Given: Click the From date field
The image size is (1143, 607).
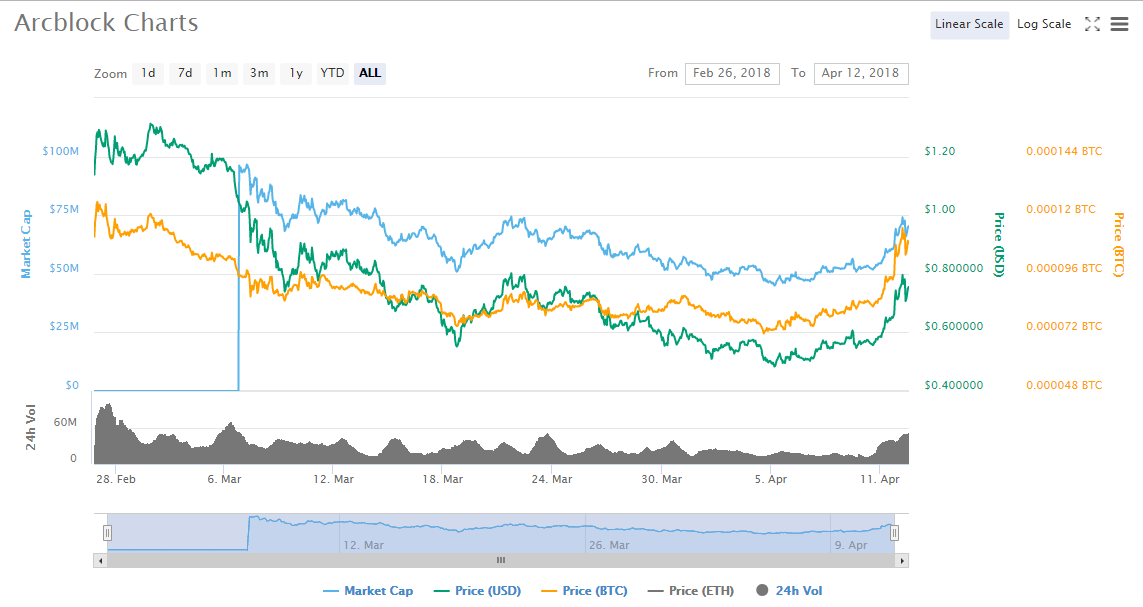Looking at the screenshot, I should tap(732, 73).
